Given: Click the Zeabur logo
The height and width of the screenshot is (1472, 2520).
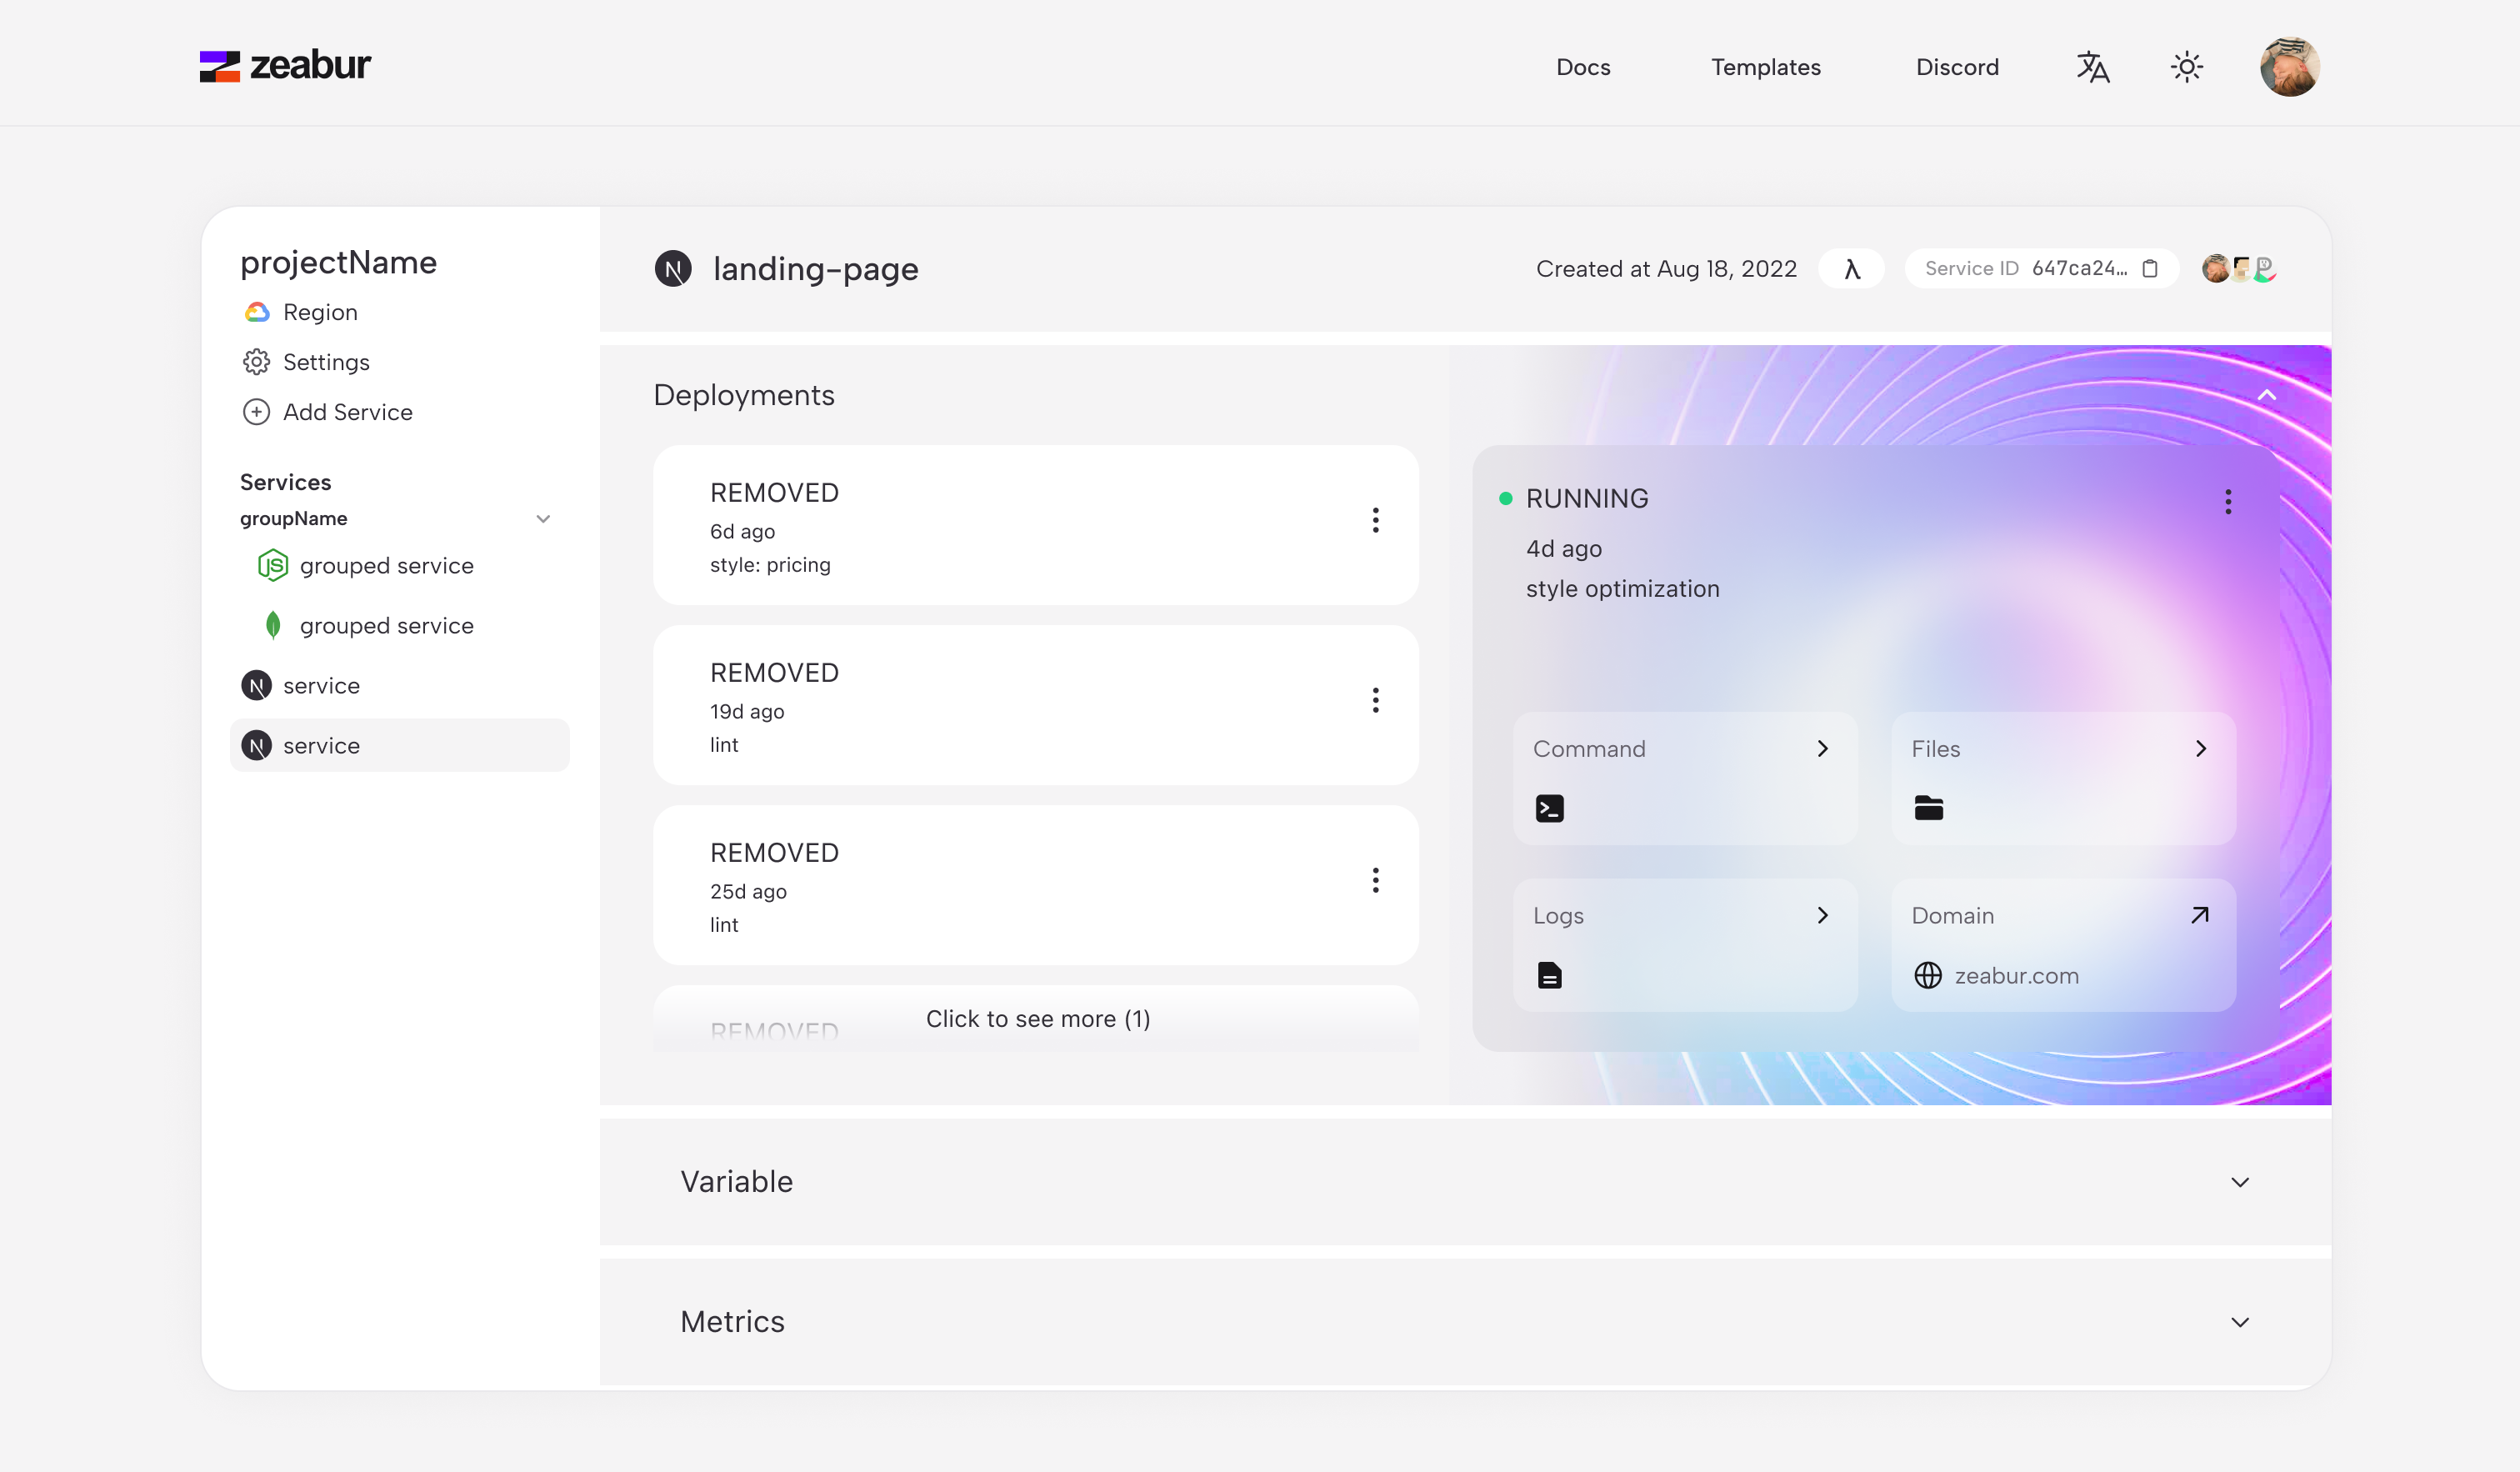Looking at the screenshot, I should tap(285, 66).
